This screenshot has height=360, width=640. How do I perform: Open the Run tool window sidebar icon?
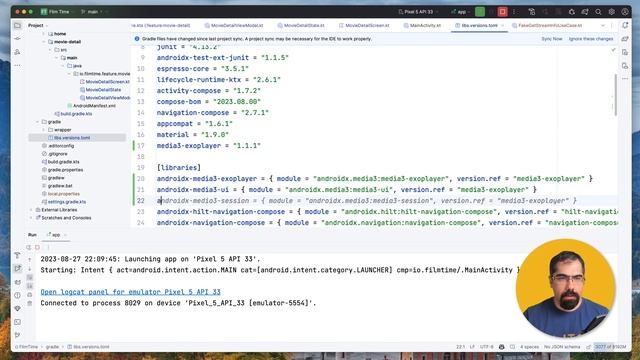[x=18, y=269]
